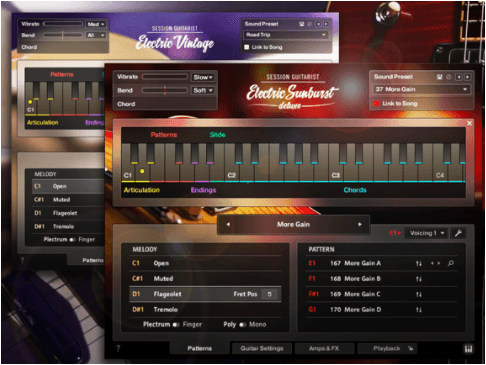Select D#1 Tremolo in Electric Vintage melody list
The width and height of the screenshot is (486, 365).
(x=68, y=227)
